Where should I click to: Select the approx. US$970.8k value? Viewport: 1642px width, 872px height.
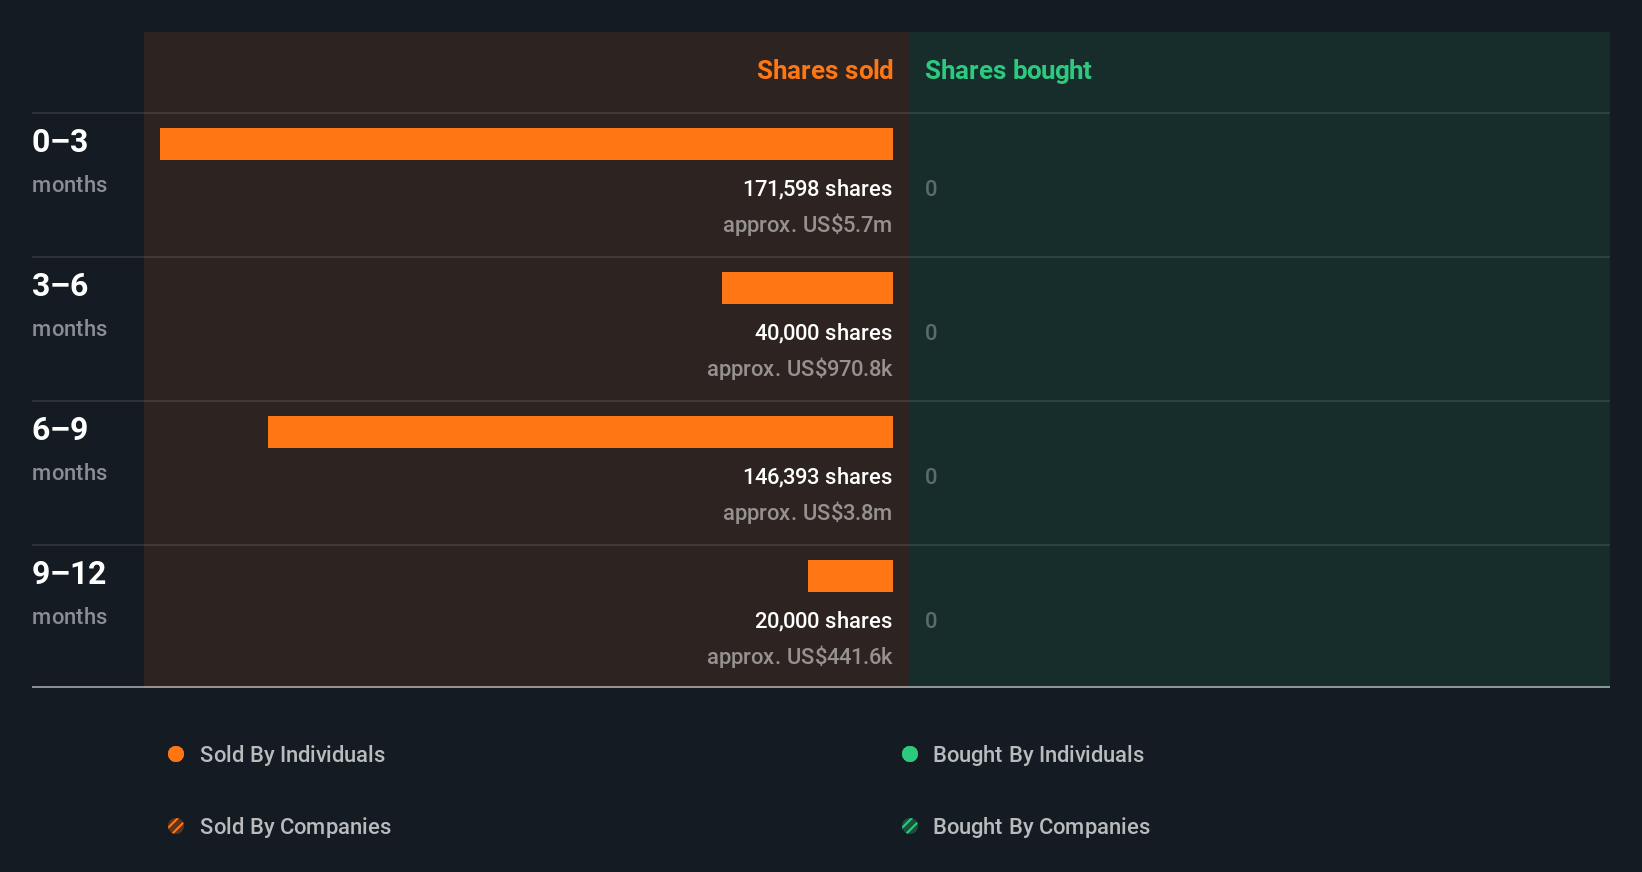[799, 368]
